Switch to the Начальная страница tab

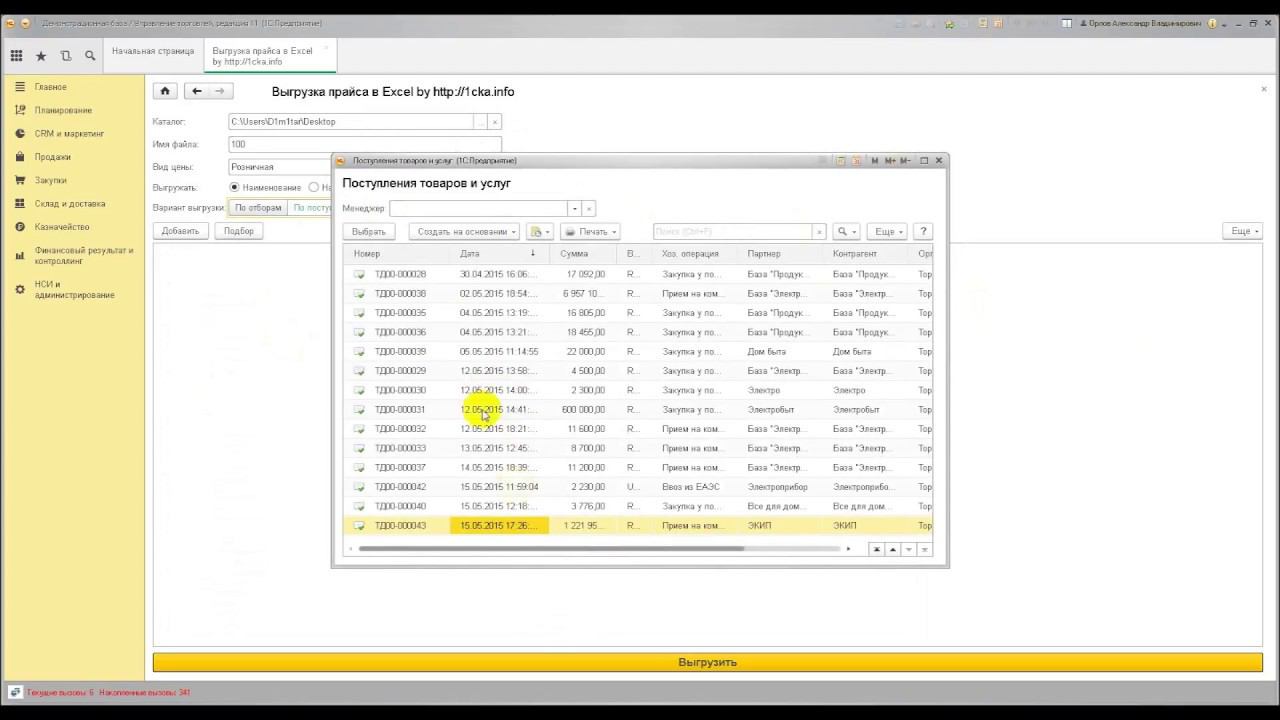coord(153,51)
